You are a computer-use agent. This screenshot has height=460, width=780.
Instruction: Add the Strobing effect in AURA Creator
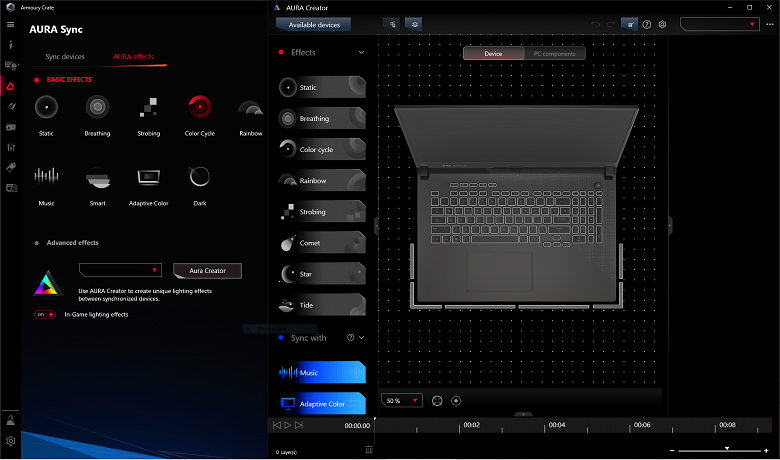point(322,212)
